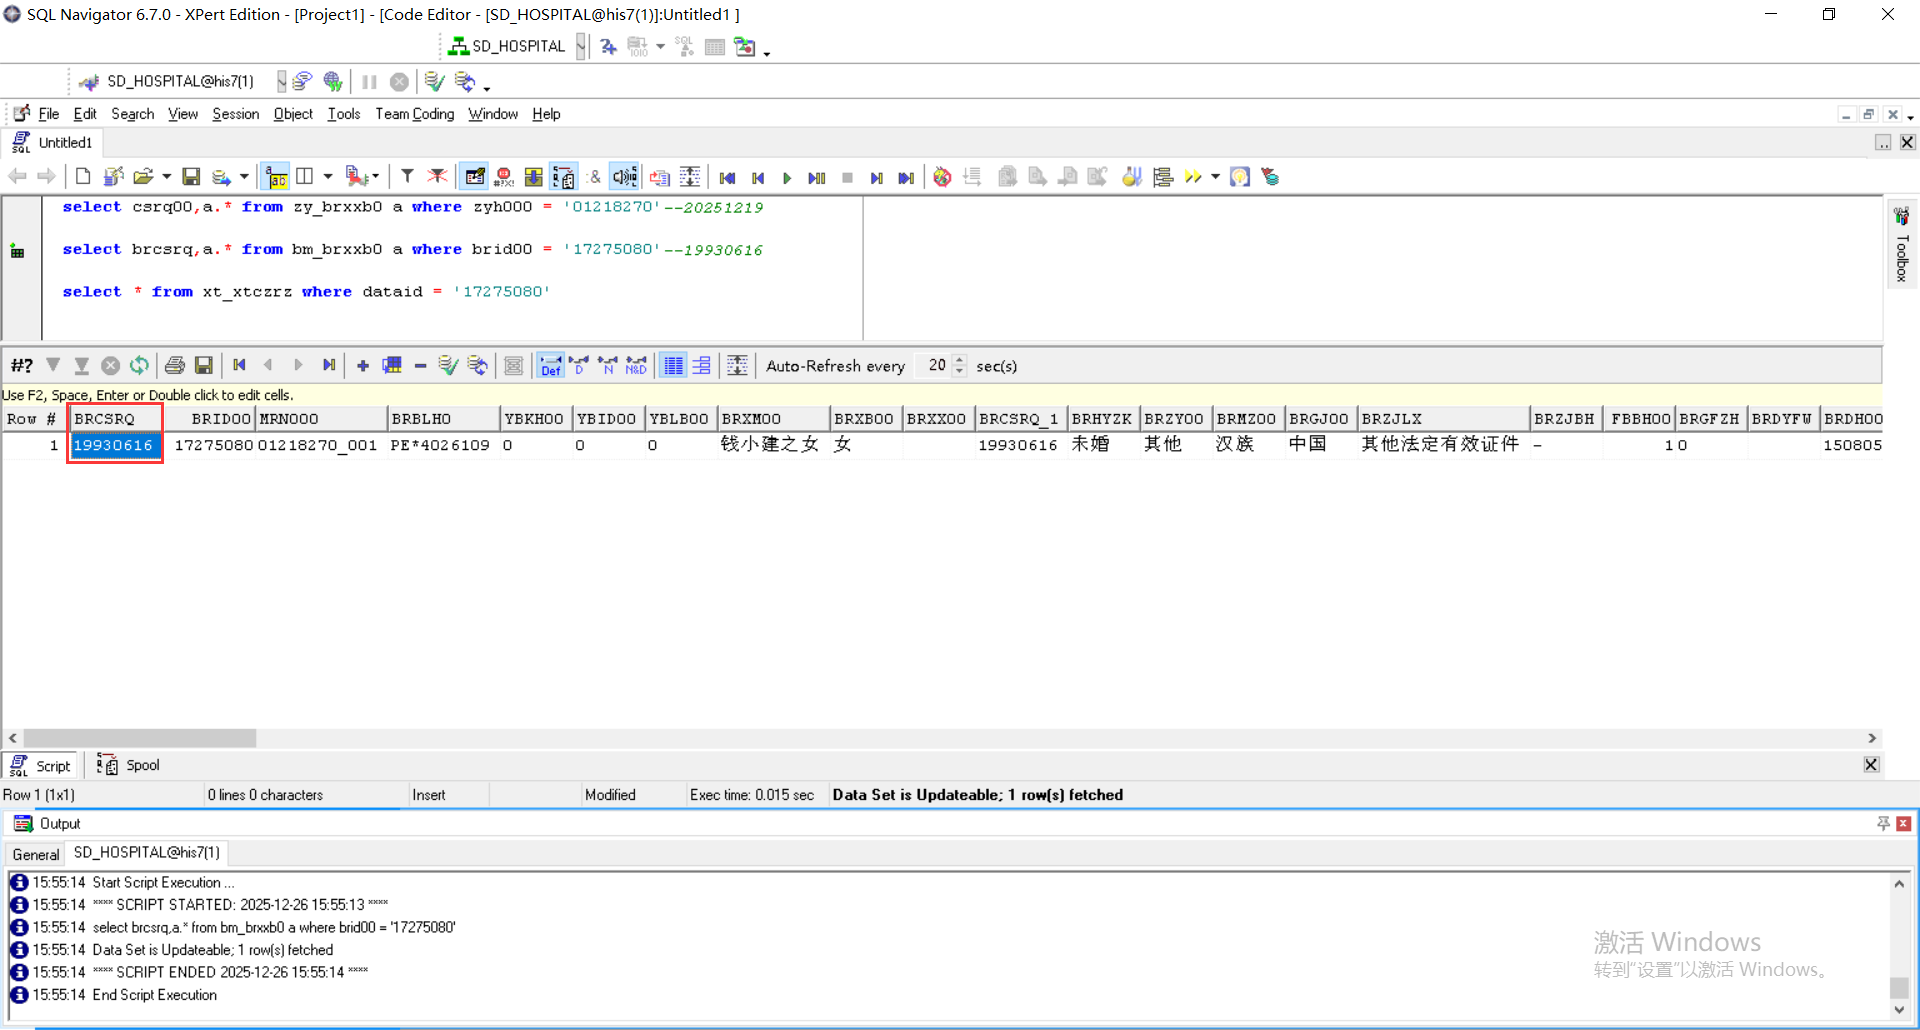Toggle the D display mode button
Screen dimensions: 1920x1030
[x=579, y=366]
